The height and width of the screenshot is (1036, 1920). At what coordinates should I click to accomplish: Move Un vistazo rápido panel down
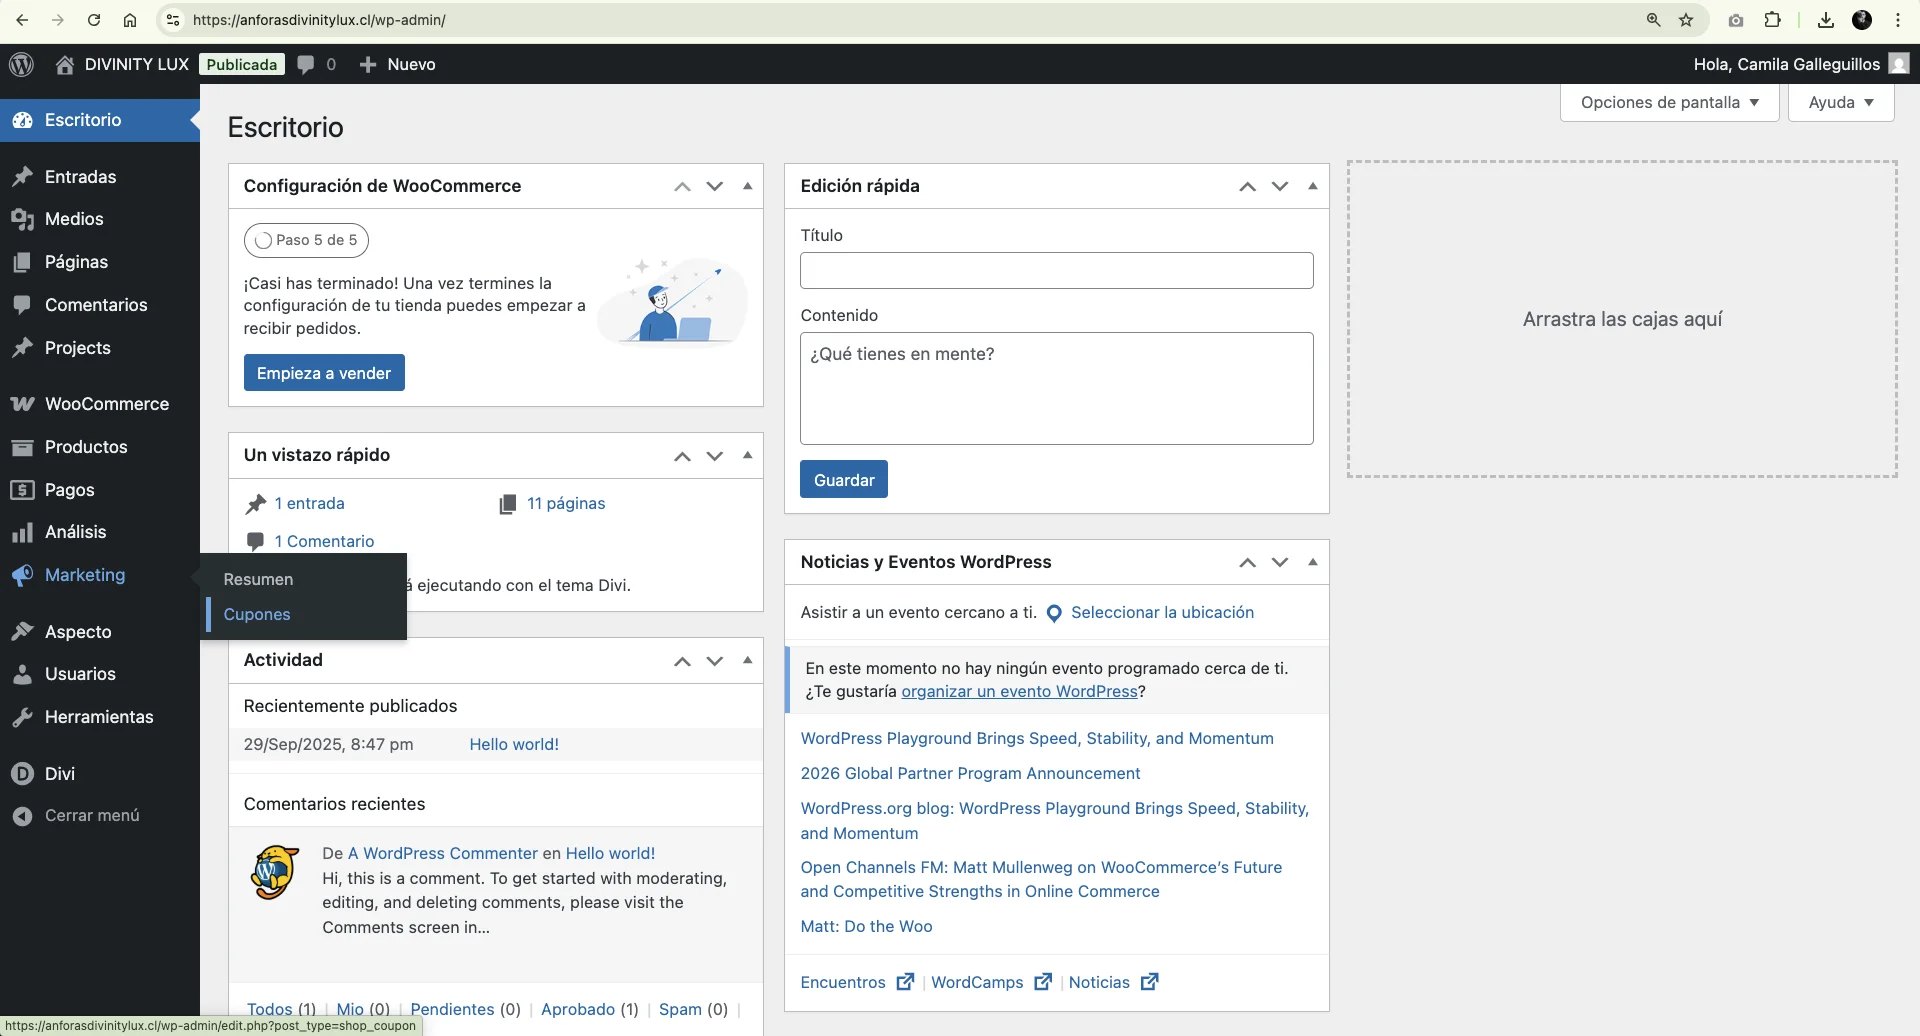714,456
